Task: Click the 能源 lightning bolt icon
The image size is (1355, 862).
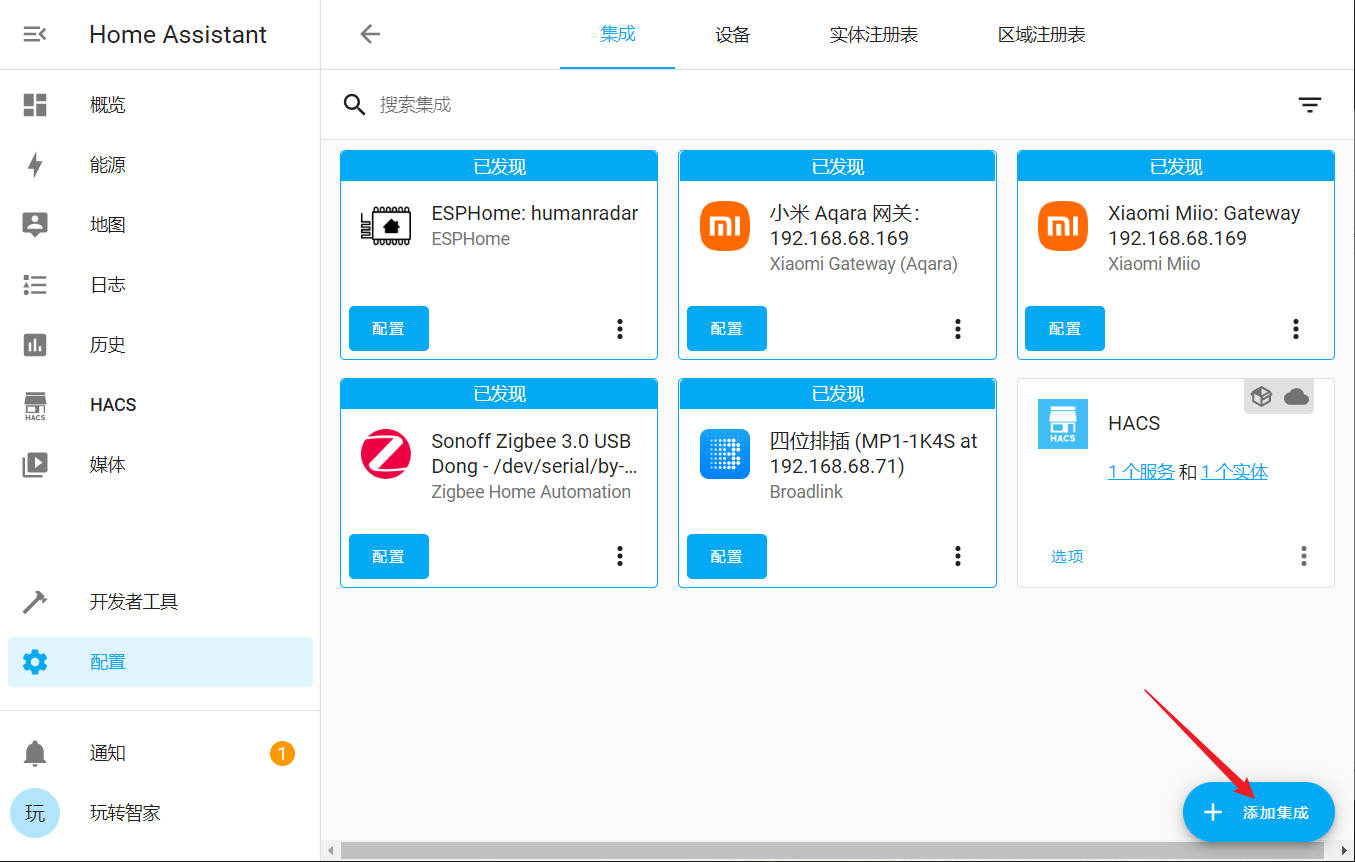Action: pos(35,165)
